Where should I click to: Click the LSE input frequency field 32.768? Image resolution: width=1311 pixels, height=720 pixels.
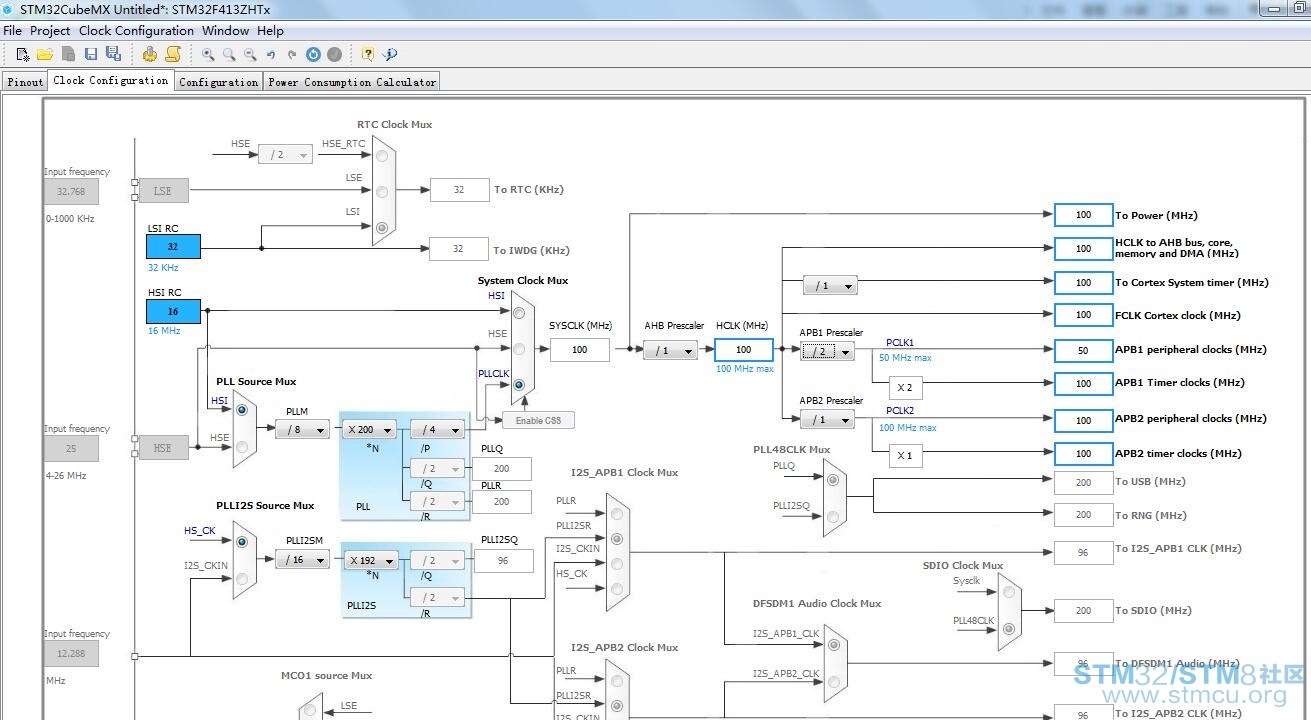click(71, 192)
